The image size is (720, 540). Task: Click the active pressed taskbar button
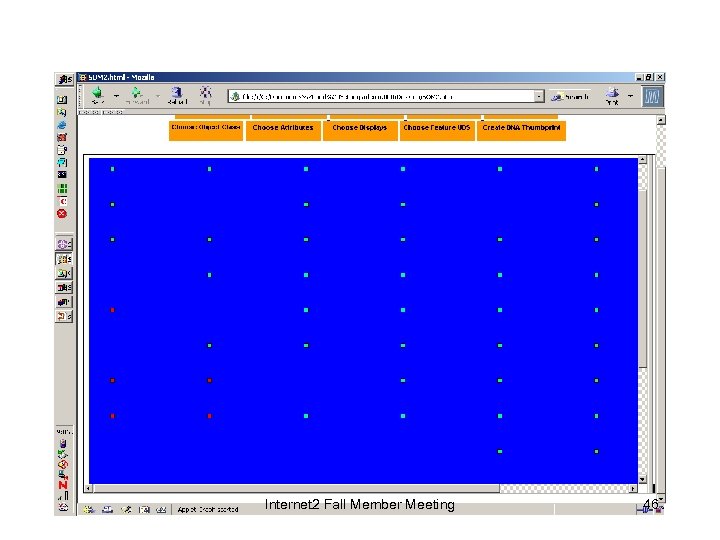pos(64,259)
